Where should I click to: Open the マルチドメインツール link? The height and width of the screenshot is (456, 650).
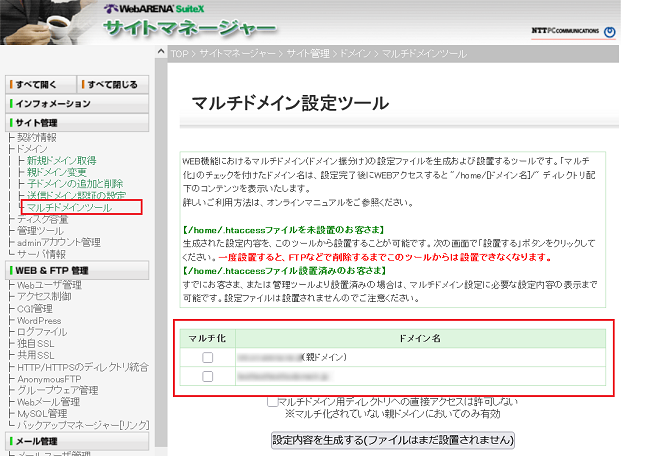coord(69,207)
